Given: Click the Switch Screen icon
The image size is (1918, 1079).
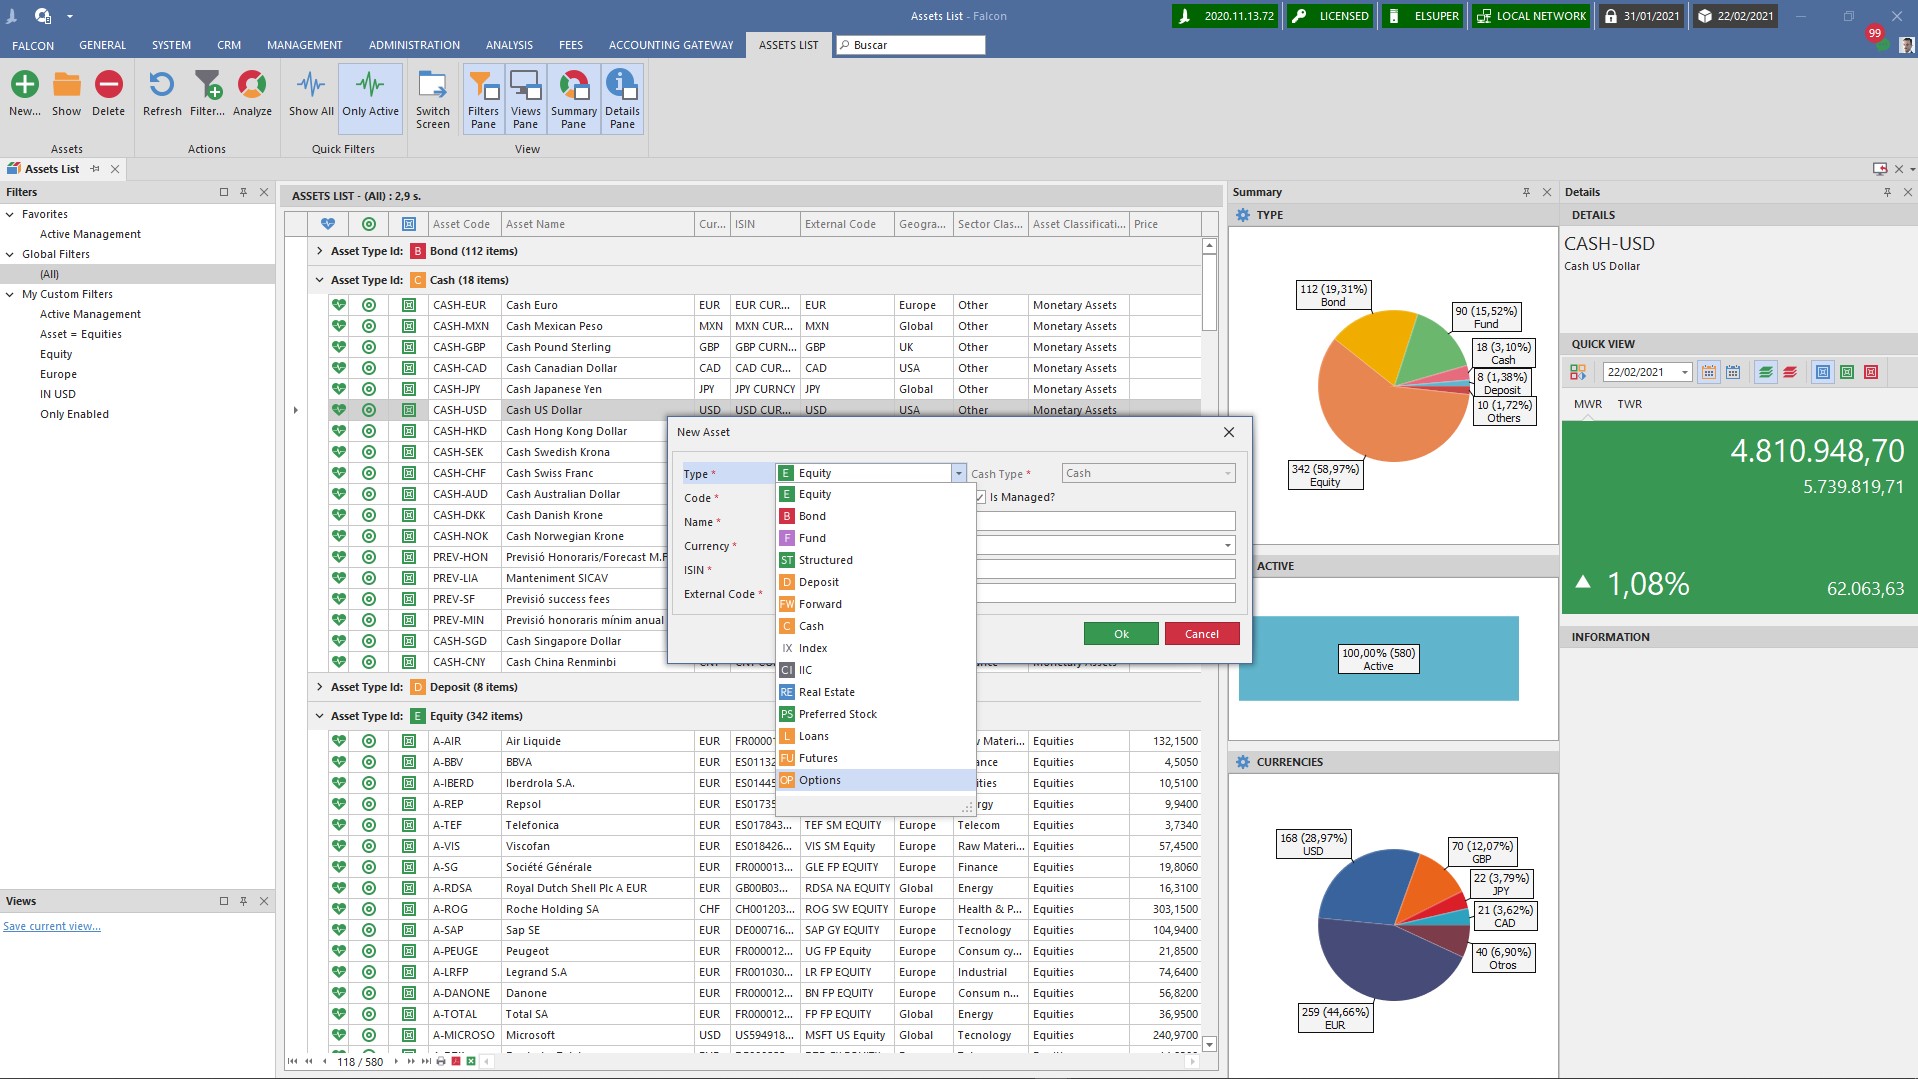Looking at the screenshot, I should point(432,85).
